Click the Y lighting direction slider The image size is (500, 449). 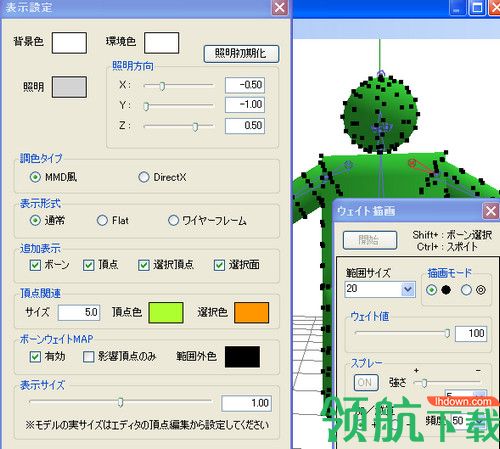pyautogui.click(x=178, y=106)
